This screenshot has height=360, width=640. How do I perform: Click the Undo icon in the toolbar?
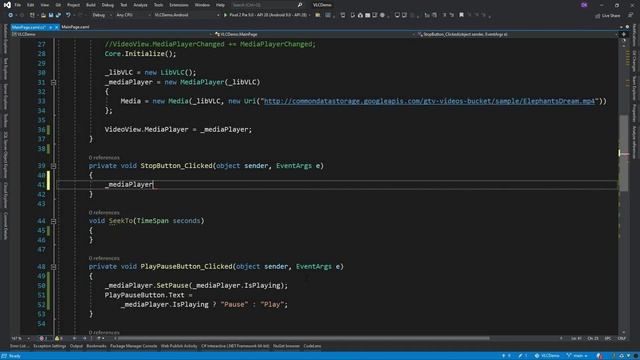(x=68, y=15)
